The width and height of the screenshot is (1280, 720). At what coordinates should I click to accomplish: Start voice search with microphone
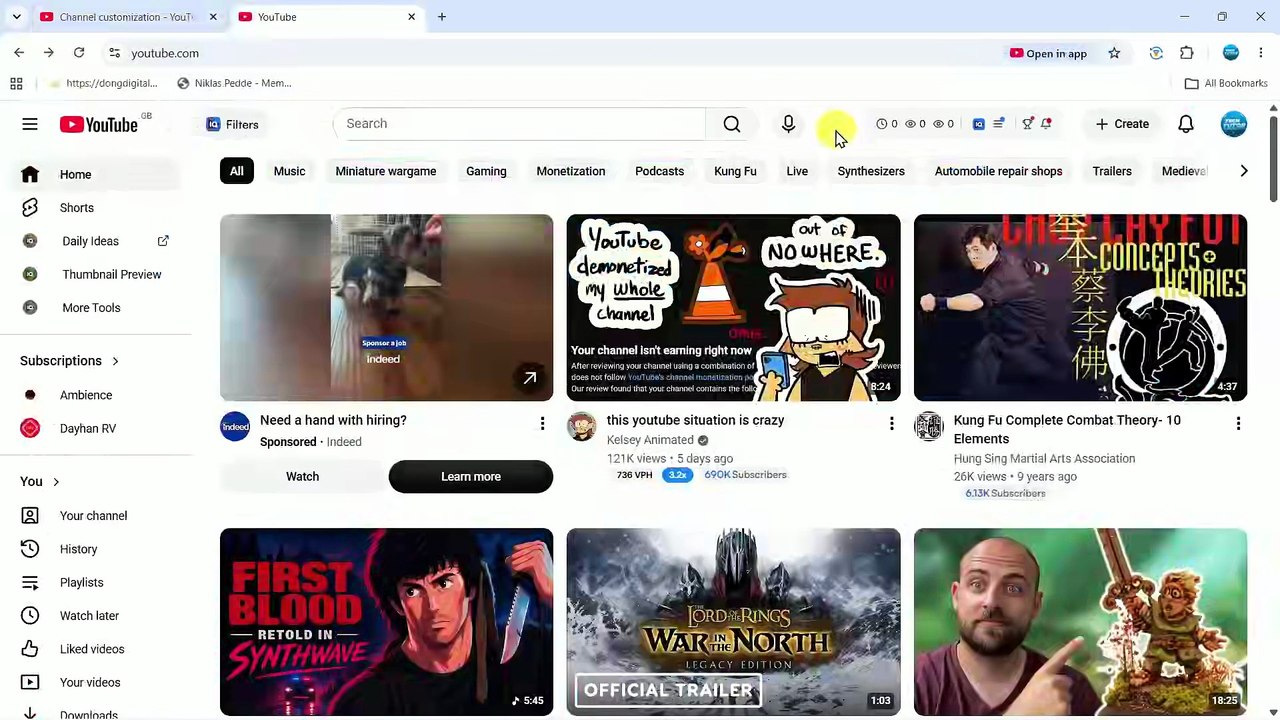point(788,124)
